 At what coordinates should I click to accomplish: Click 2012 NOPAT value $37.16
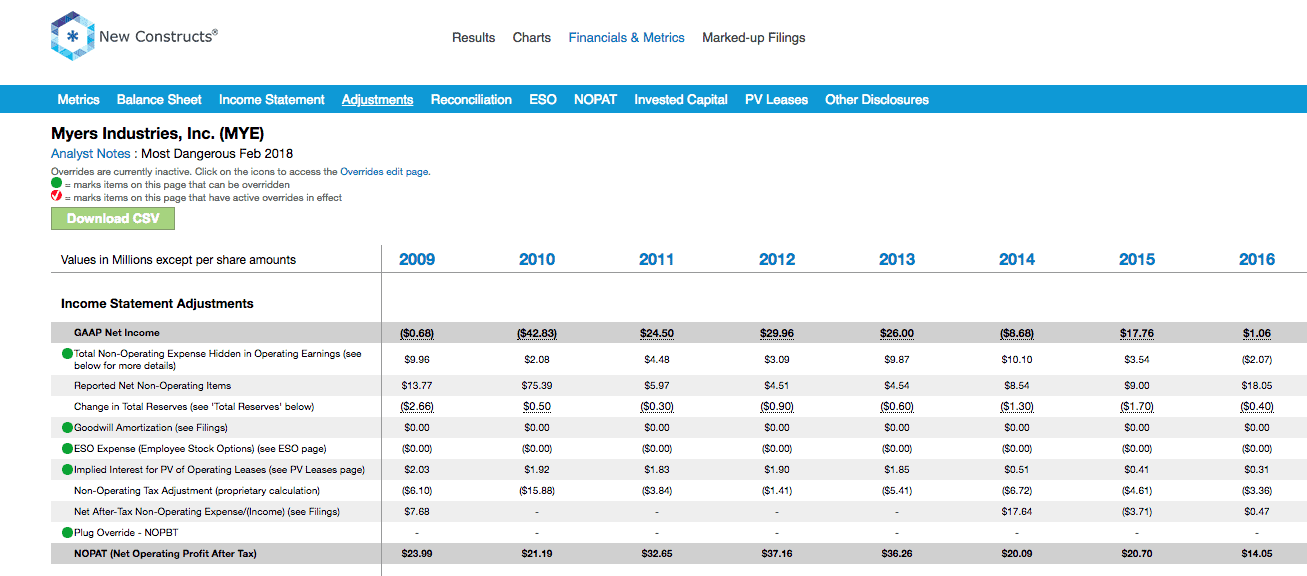click(x=777, y=554)
